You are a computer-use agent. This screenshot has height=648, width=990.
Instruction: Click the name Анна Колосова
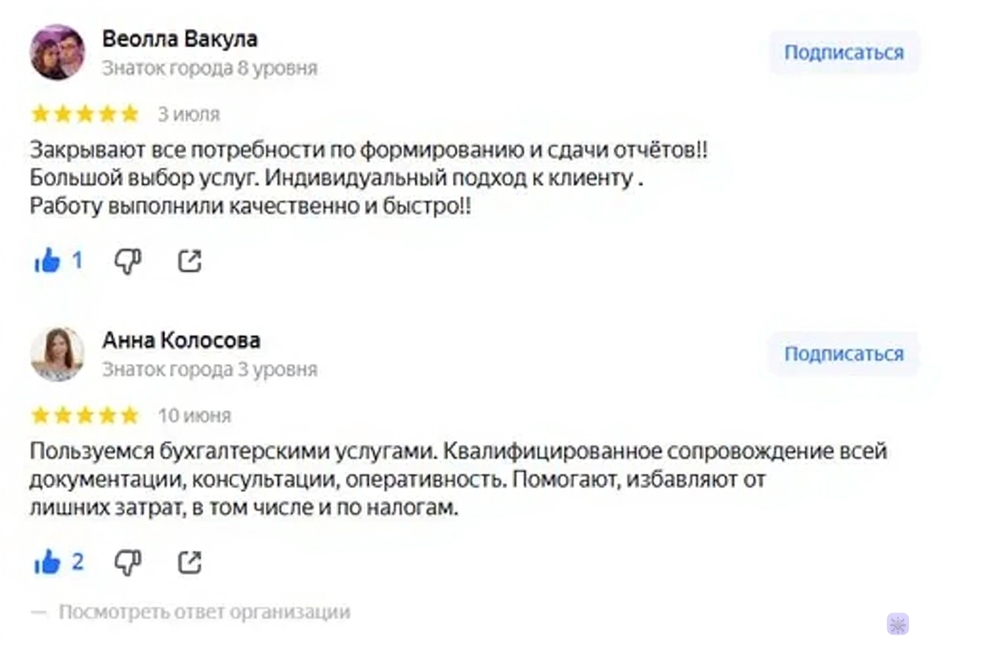pyautogui.click(x=181, y=340)
